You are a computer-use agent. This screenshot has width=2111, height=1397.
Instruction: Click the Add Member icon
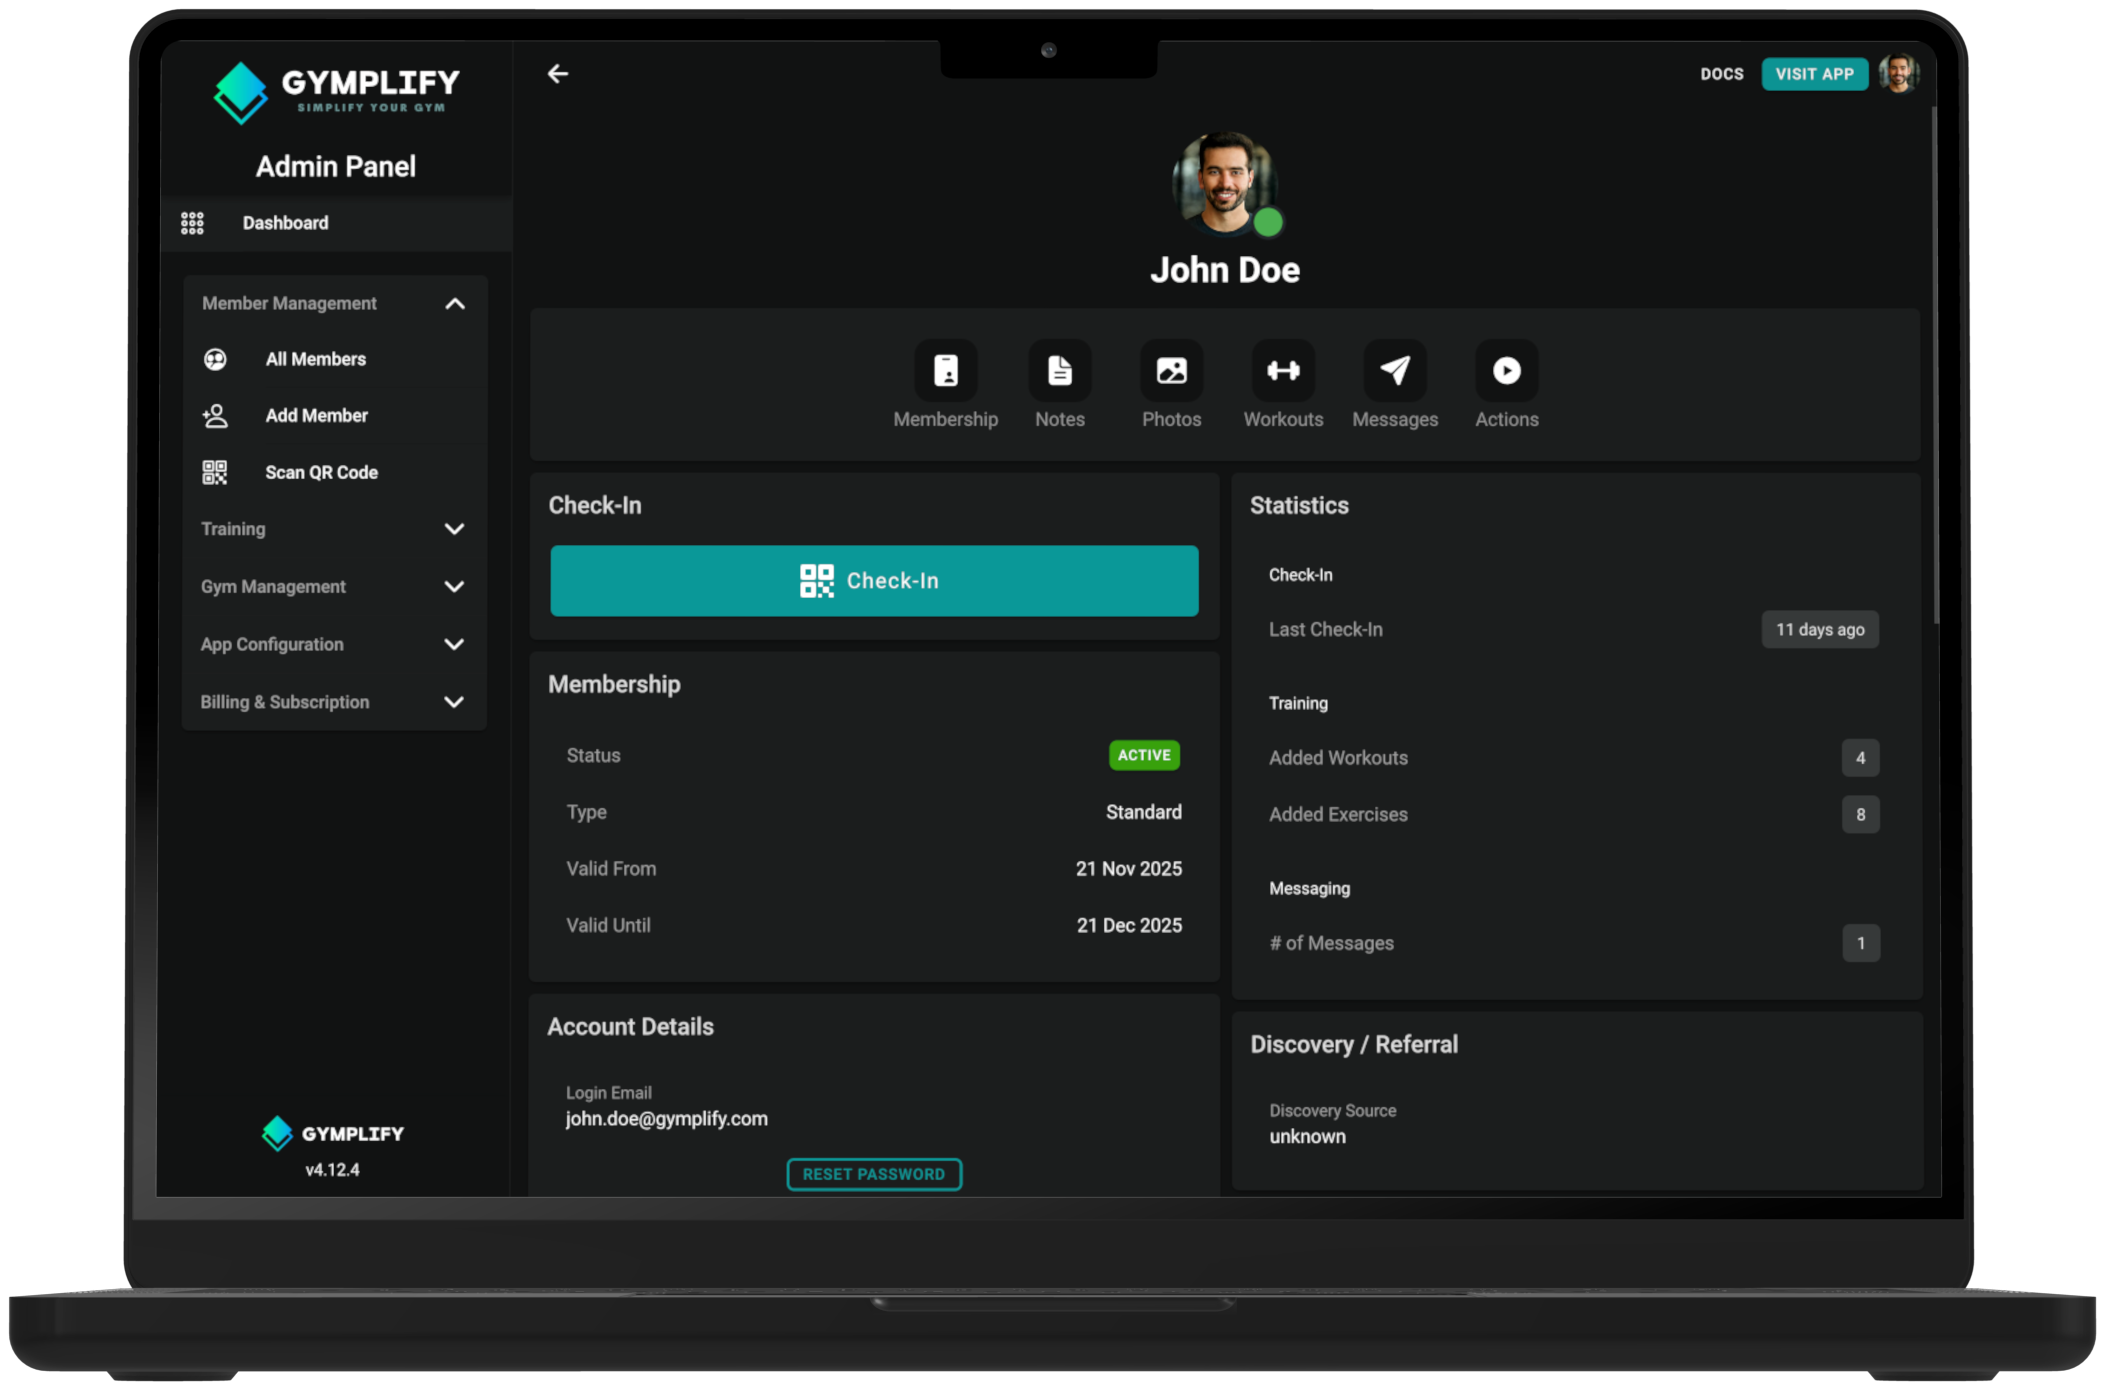point(215,415)
